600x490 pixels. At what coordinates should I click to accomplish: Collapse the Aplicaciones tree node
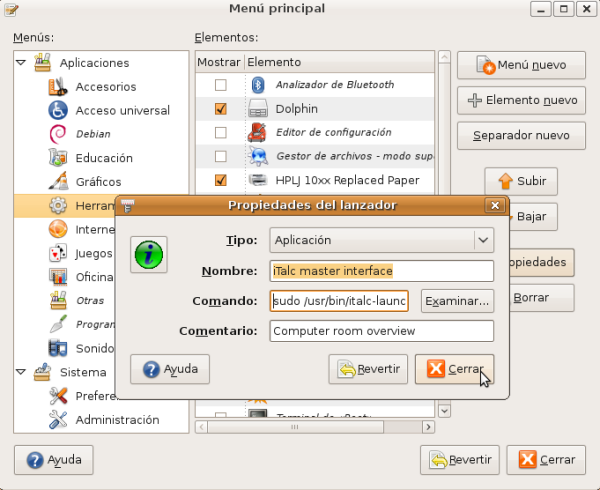point(21,63)
